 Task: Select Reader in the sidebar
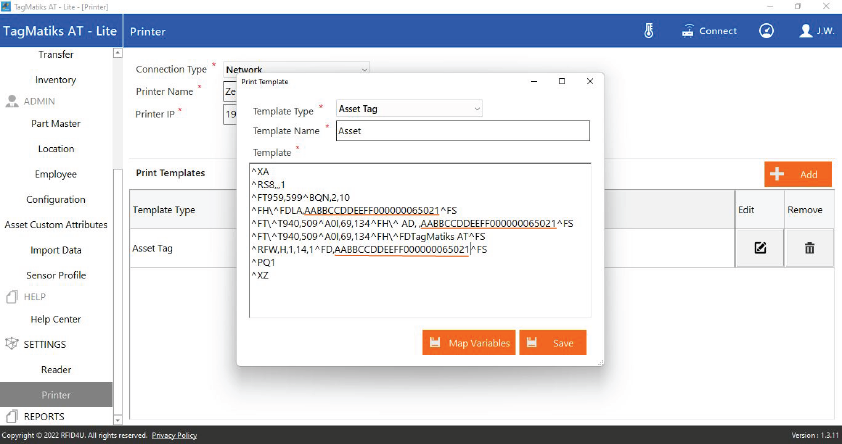tap(56, 370)
